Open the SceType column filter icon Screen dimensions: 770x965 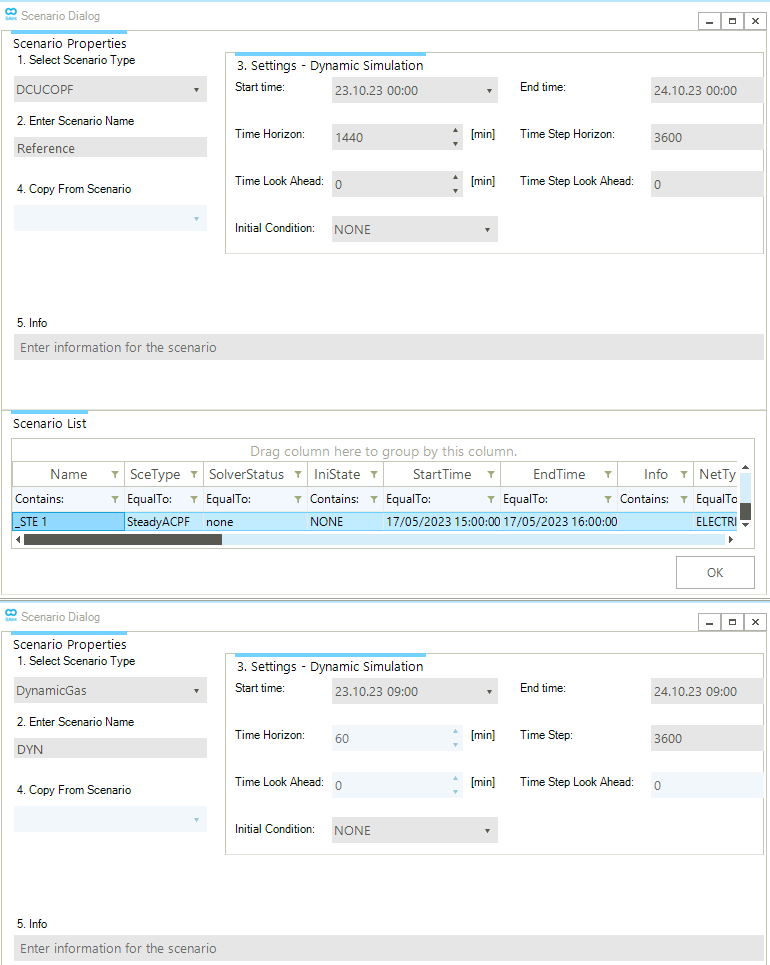[194, 475]
